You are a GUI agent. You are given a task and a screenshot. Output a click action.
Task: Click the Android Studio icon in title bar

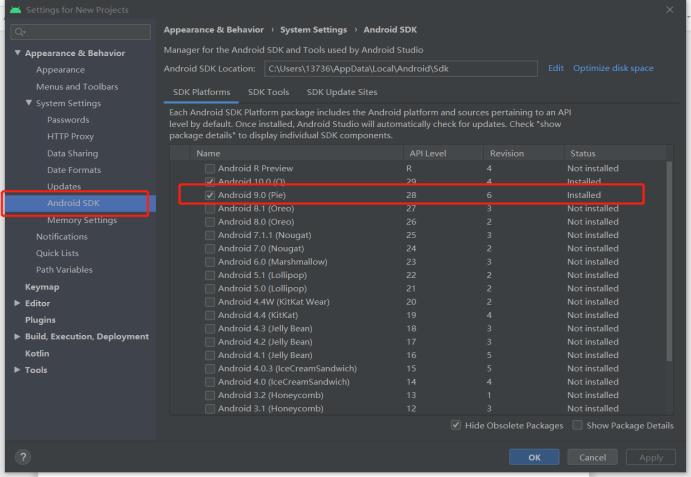[15, 9]
